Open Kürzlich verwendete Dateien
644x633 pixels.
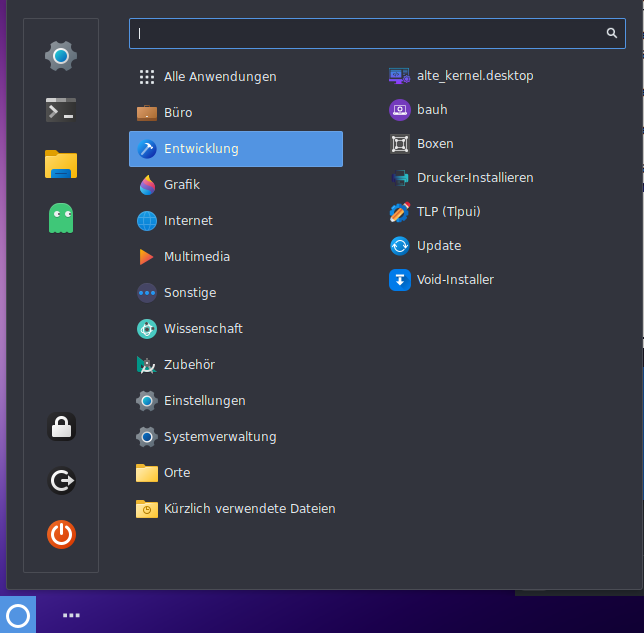(x=248, y=509)
